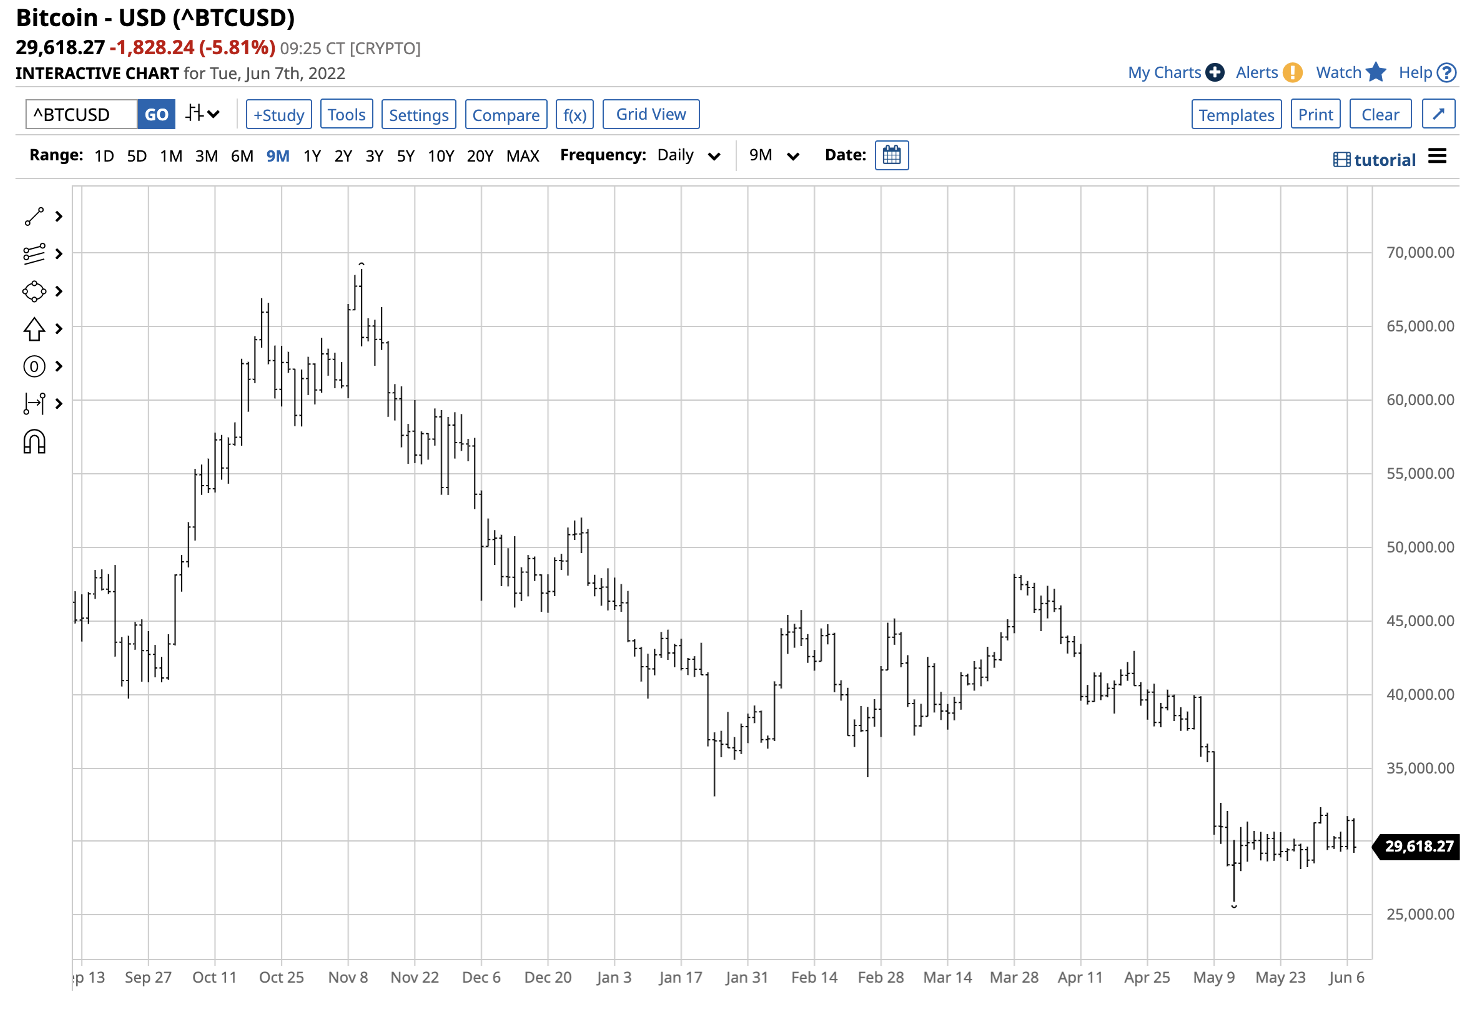This screenshot has width=1474, height=1036.
Task: Set range to MAX
Action: (523, 156)
